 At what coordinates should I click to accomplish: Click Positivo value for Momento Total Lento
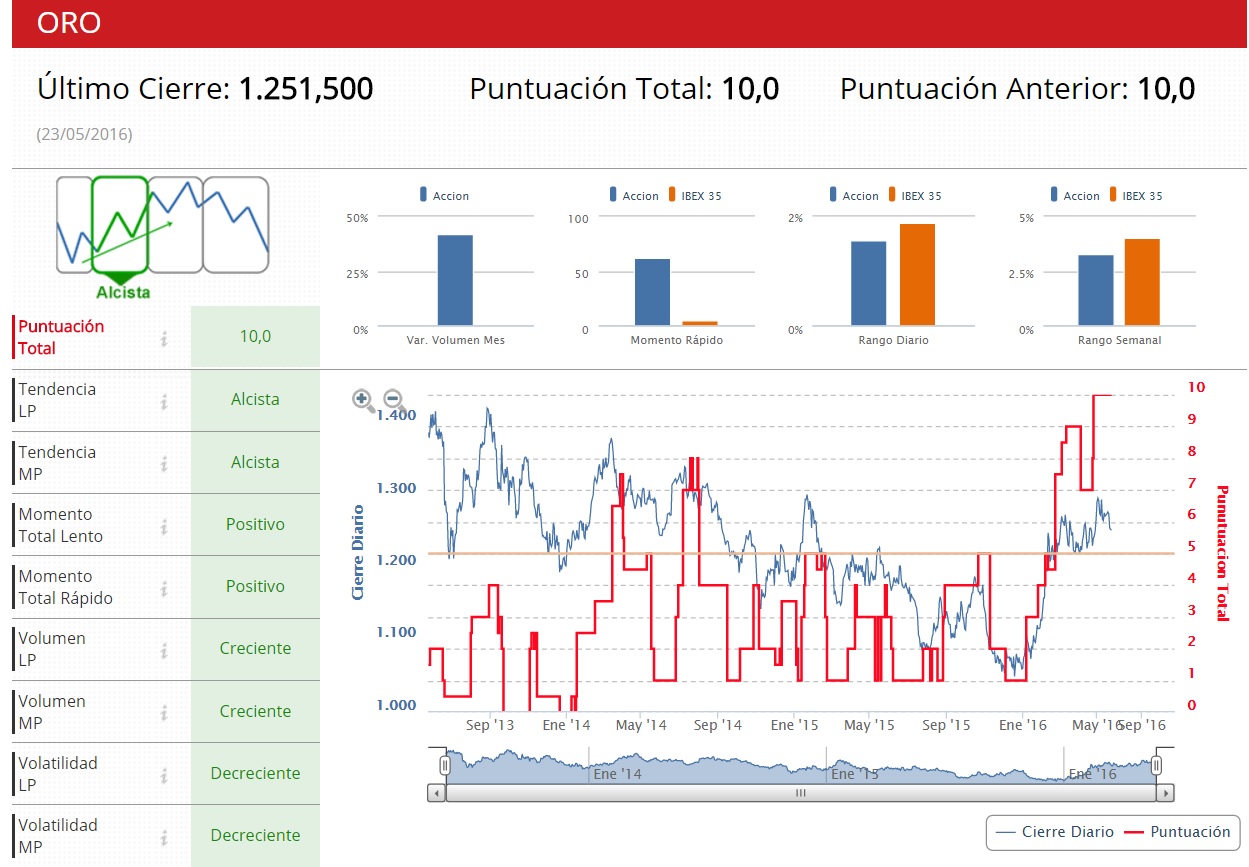pos(255,524)
